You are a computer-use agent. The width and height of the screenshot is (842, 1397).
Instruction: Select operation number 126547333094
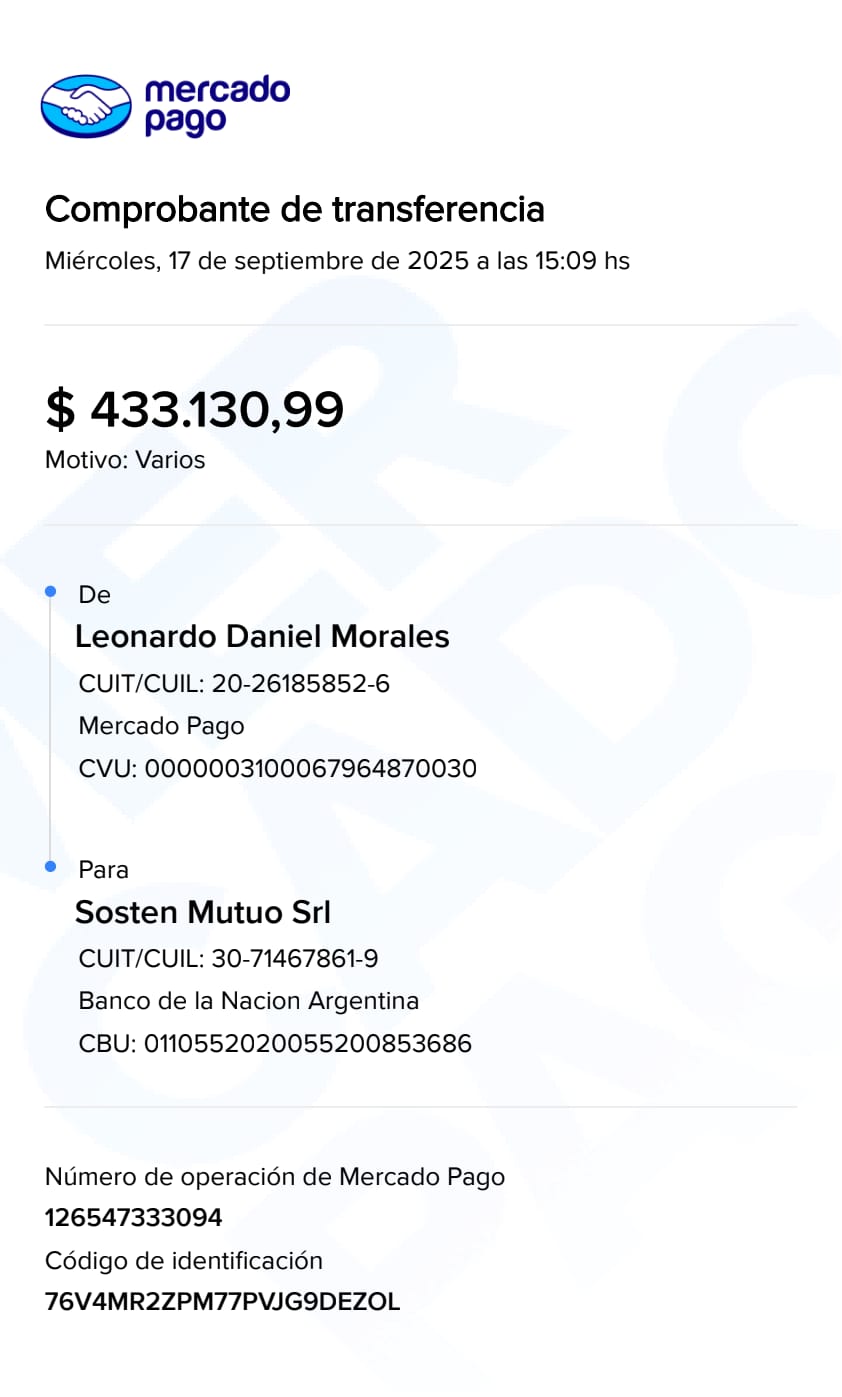point(134,1218)
